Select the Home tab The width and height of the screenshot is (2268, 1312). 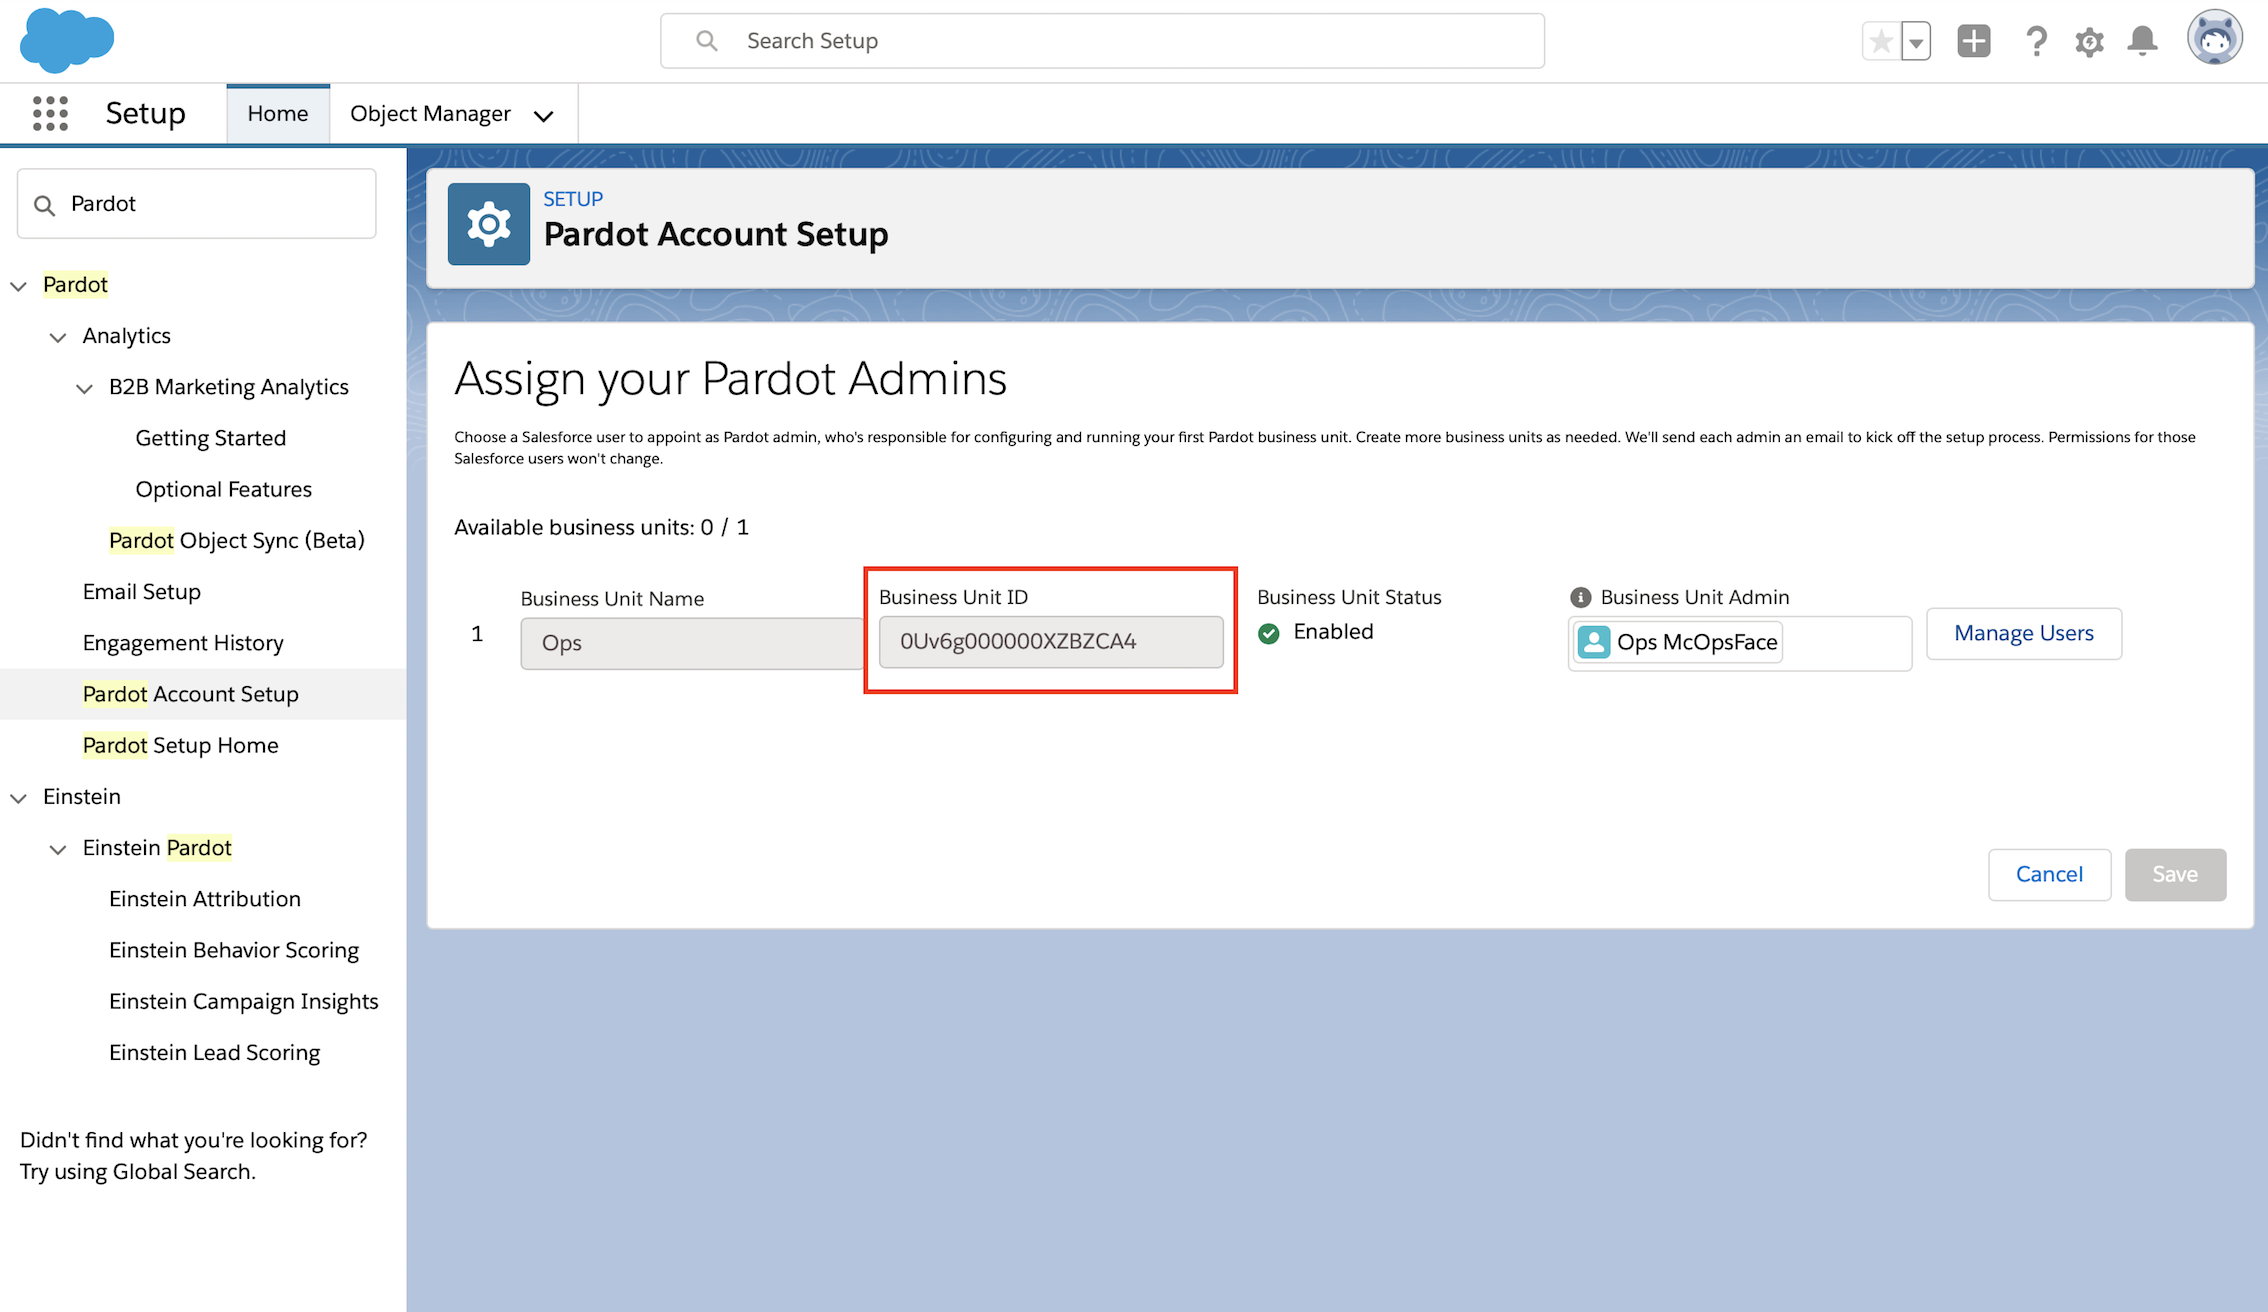[x=278, y=114]
